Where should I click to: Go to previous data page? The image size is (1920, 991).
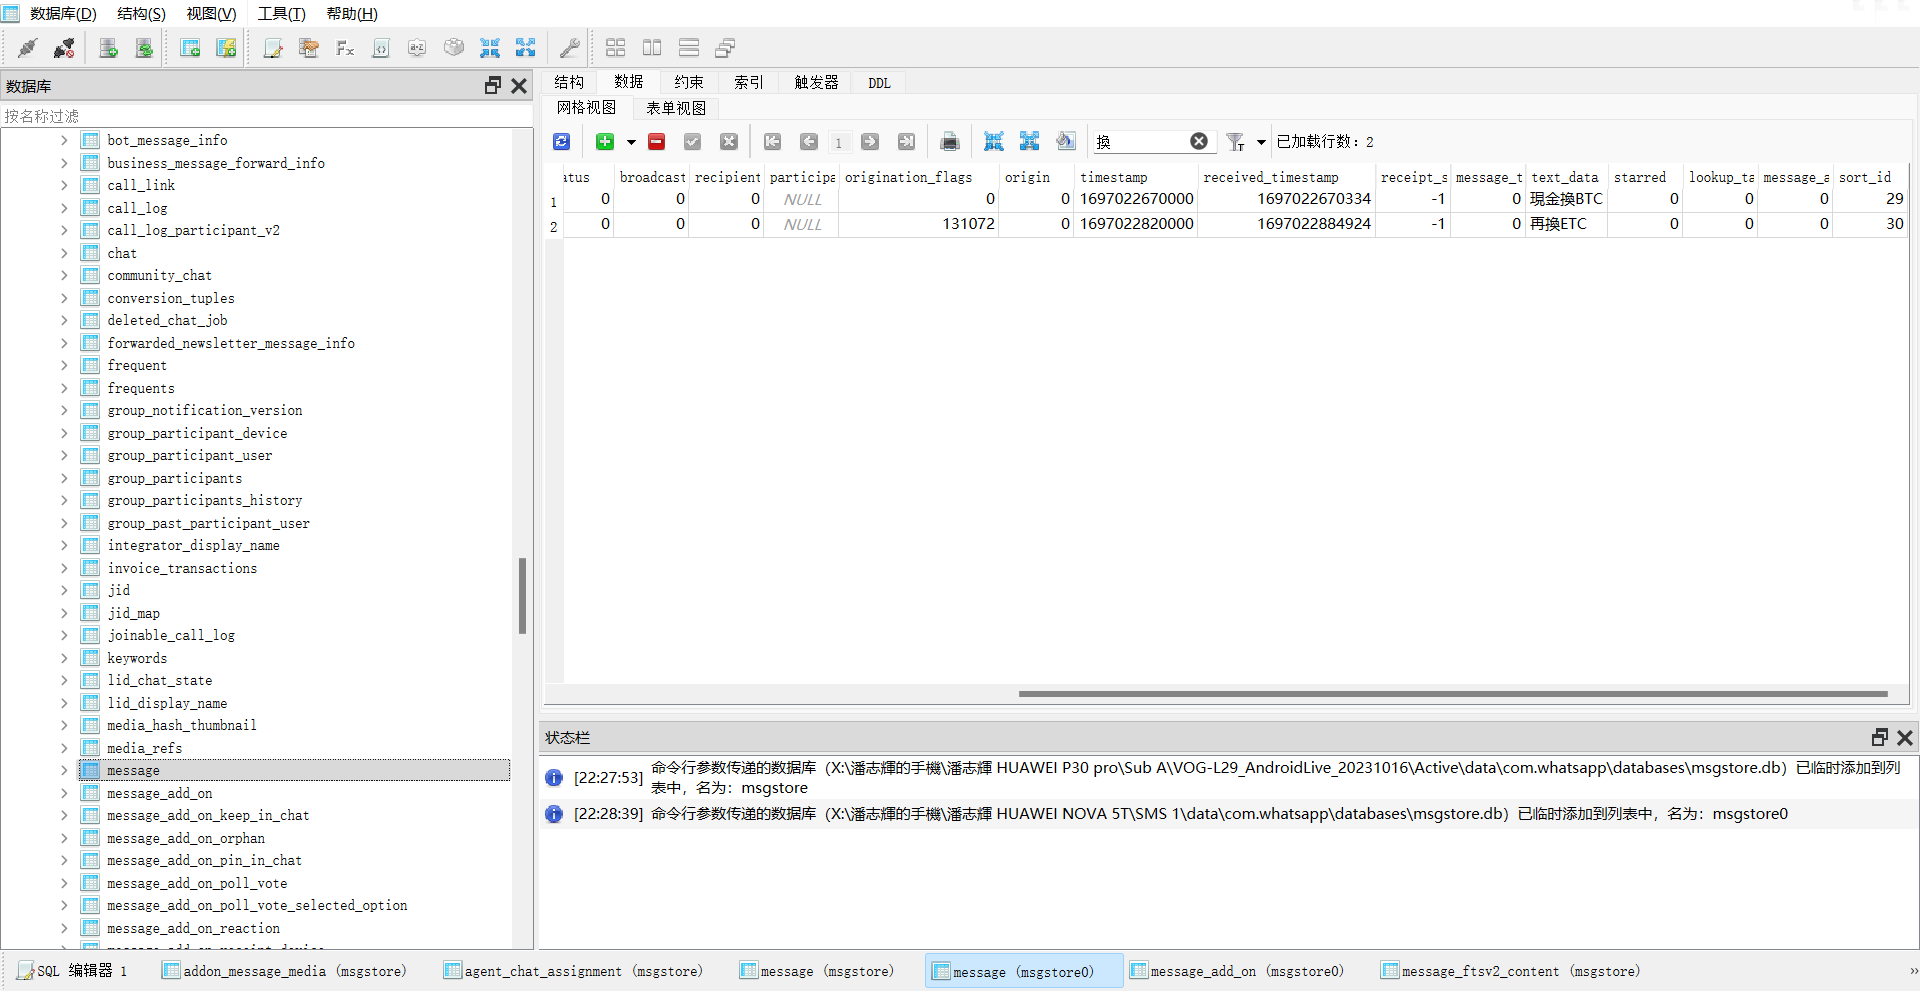[809, 142]
